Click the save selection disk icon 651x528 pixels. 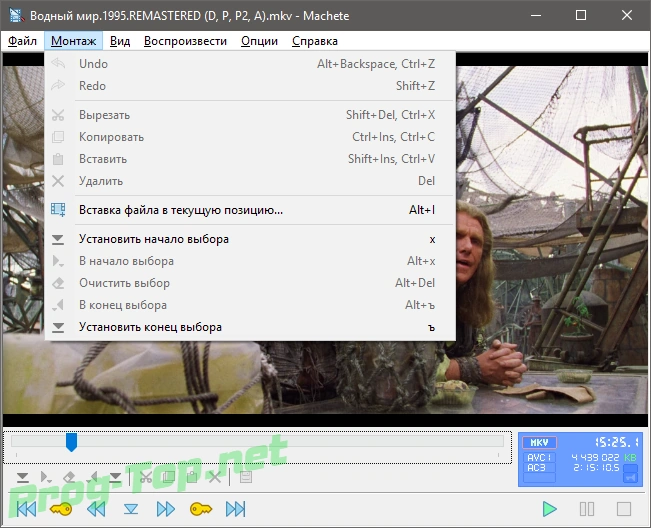[246, 477]
